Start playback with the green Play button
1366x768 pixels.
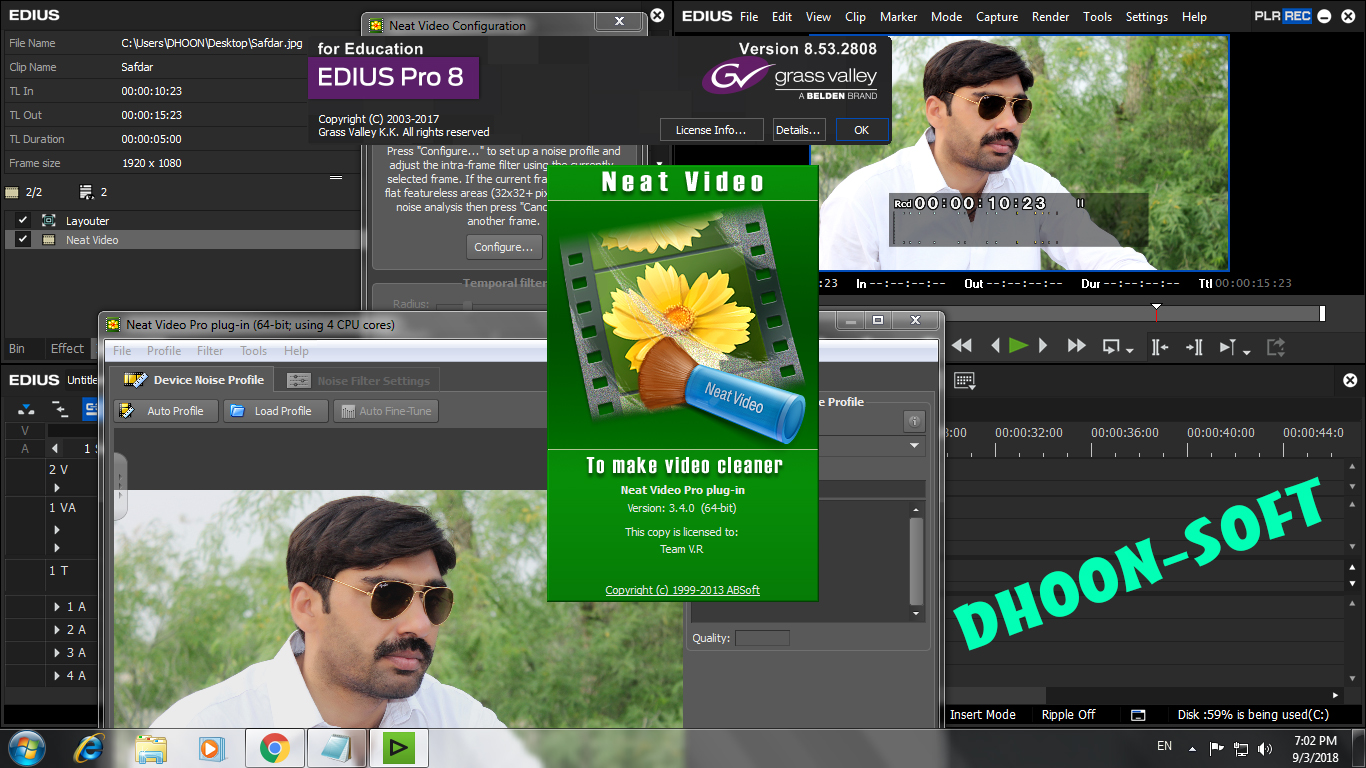1018,346
